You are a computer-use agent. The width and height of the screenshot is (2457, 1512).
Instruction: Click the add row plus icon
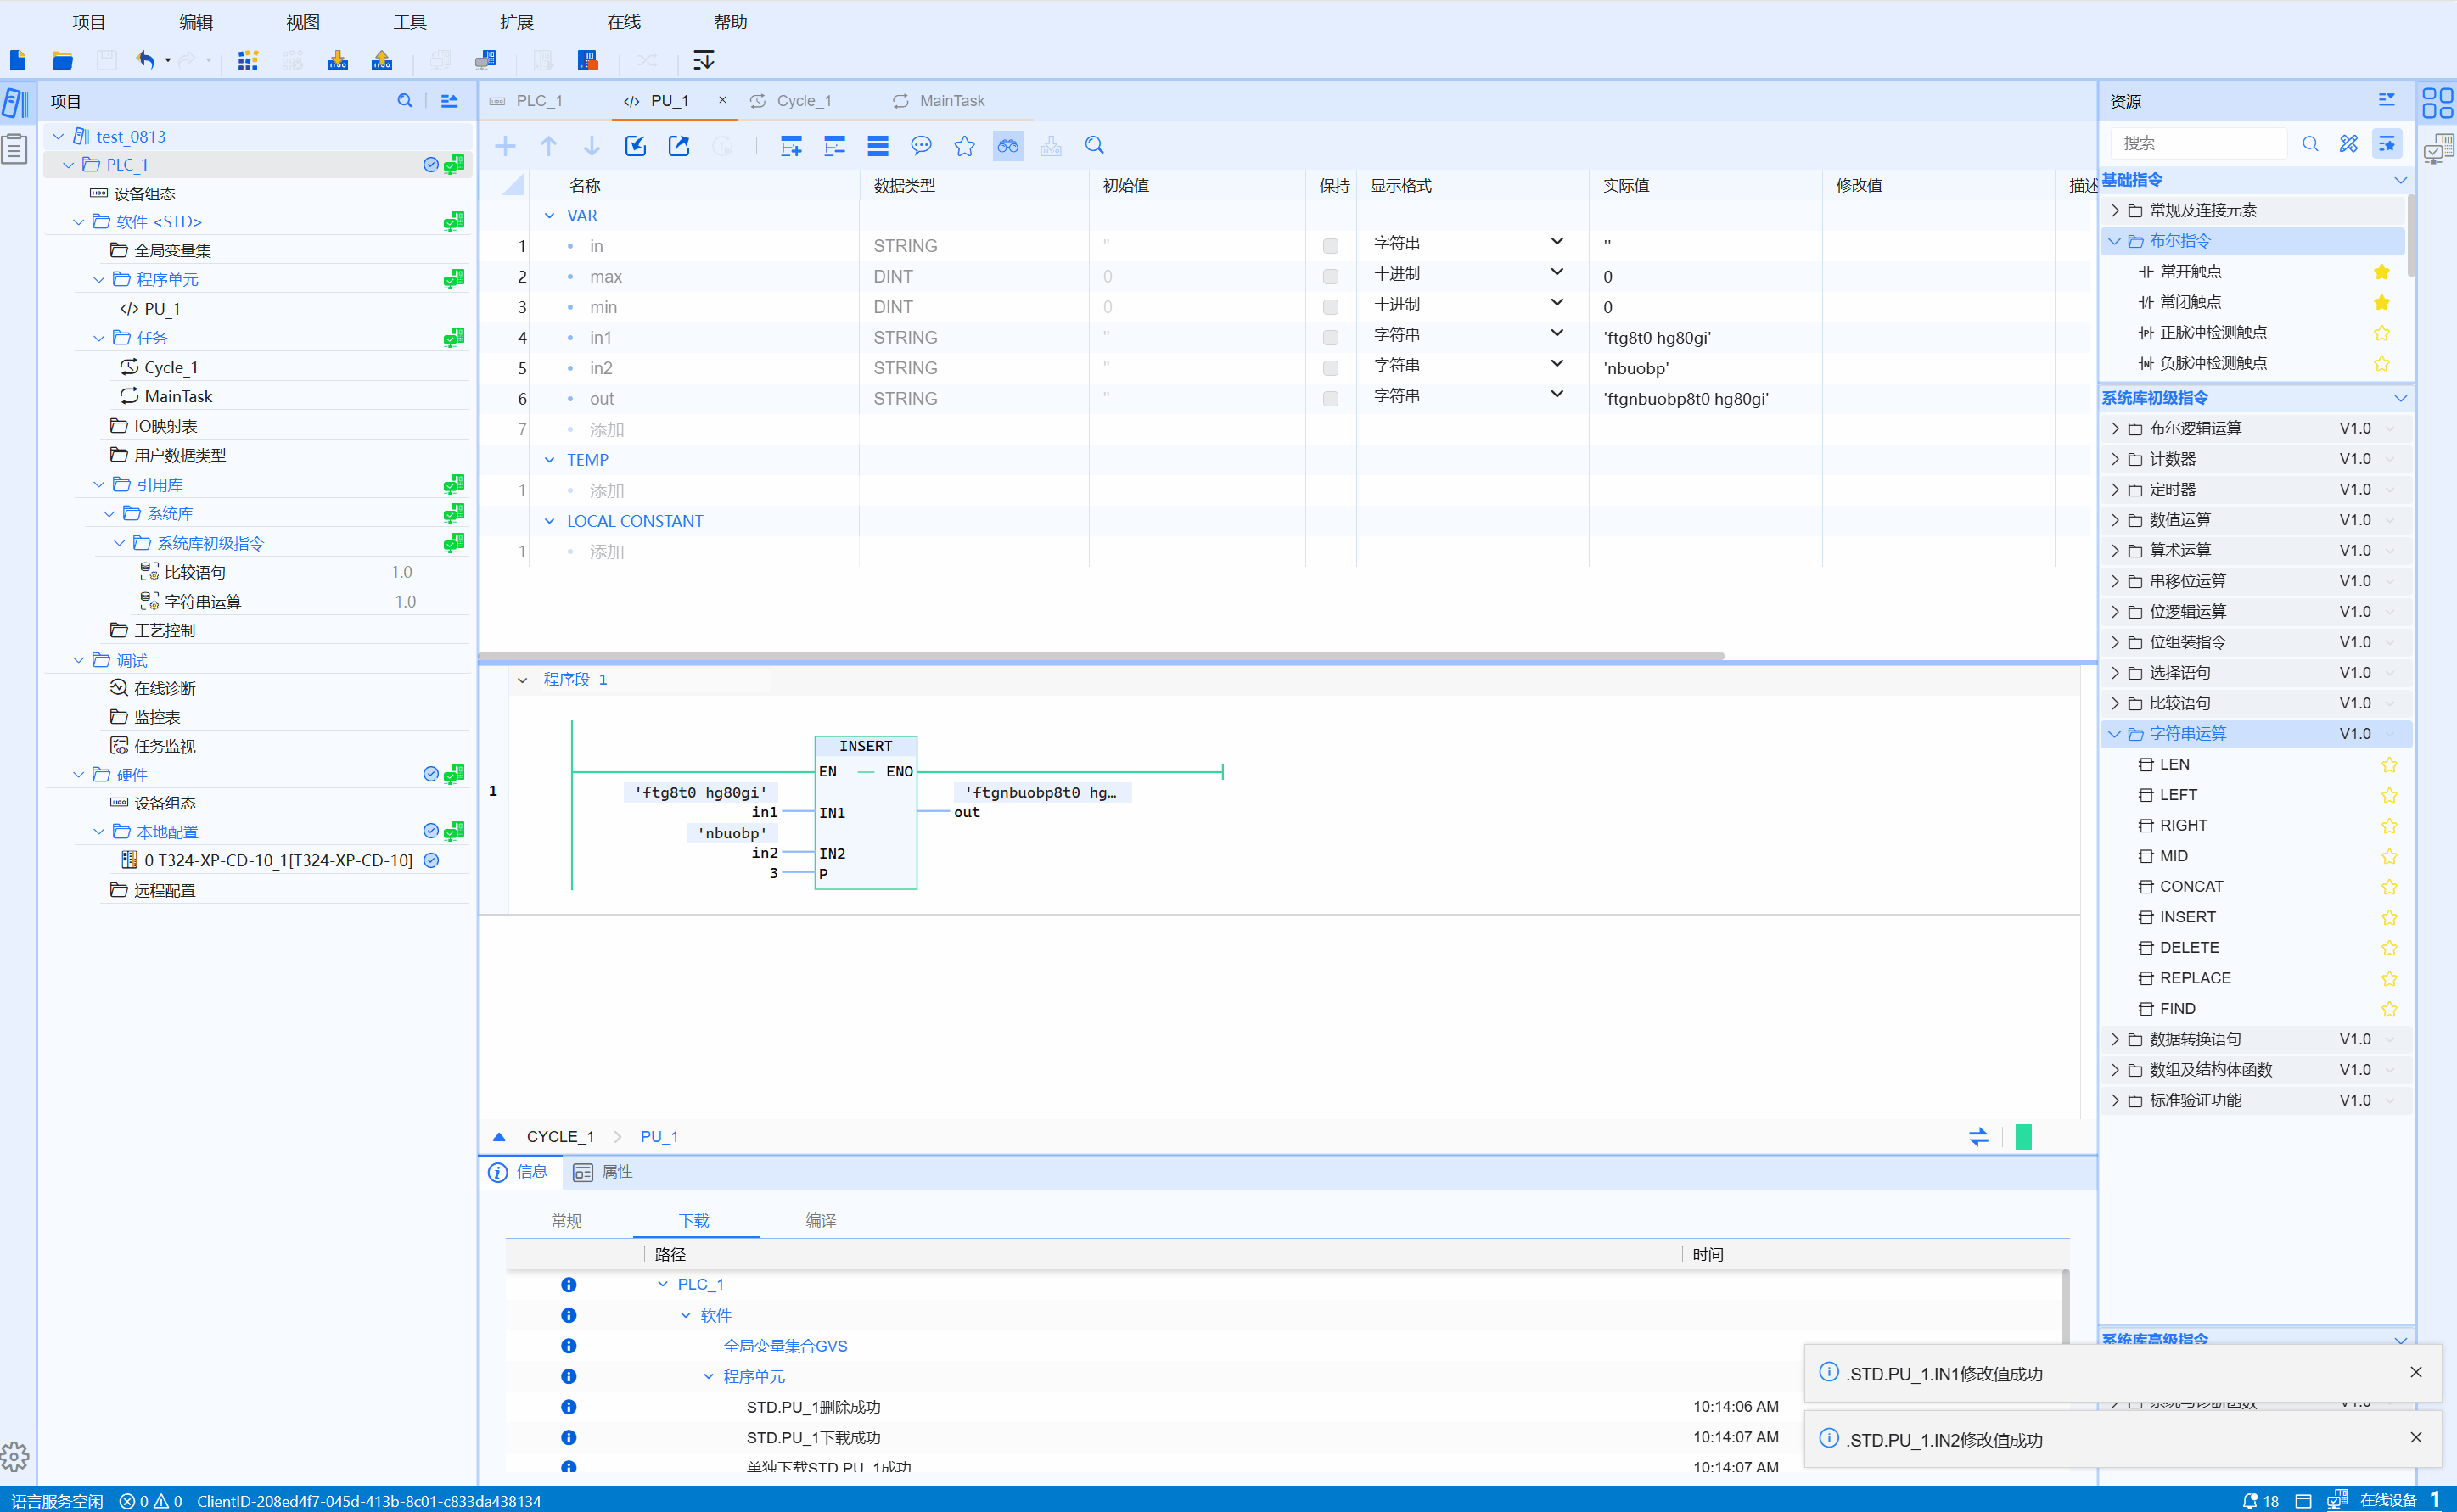click(505, 146)
